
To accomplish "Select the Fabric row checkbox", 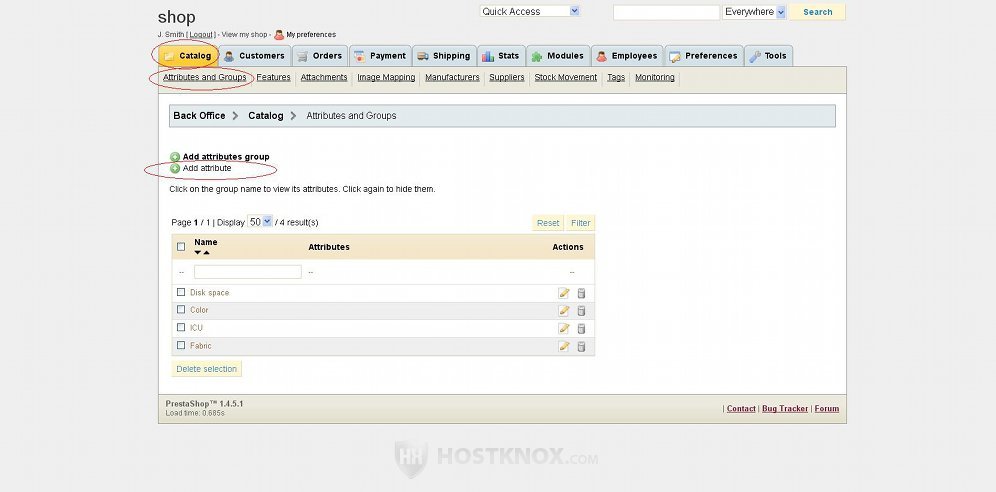I will coord(181,346).
